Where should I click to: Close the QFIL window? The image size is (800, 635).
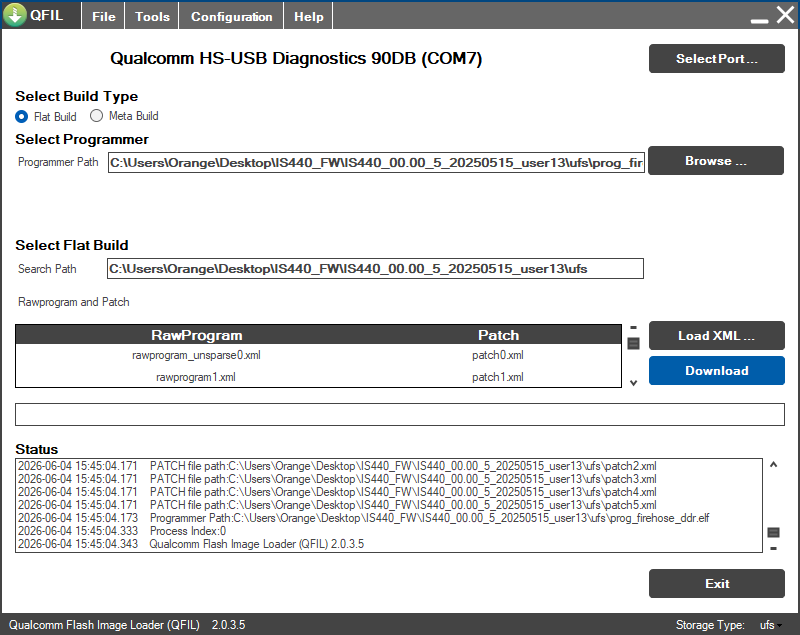[x=785, y=15]
